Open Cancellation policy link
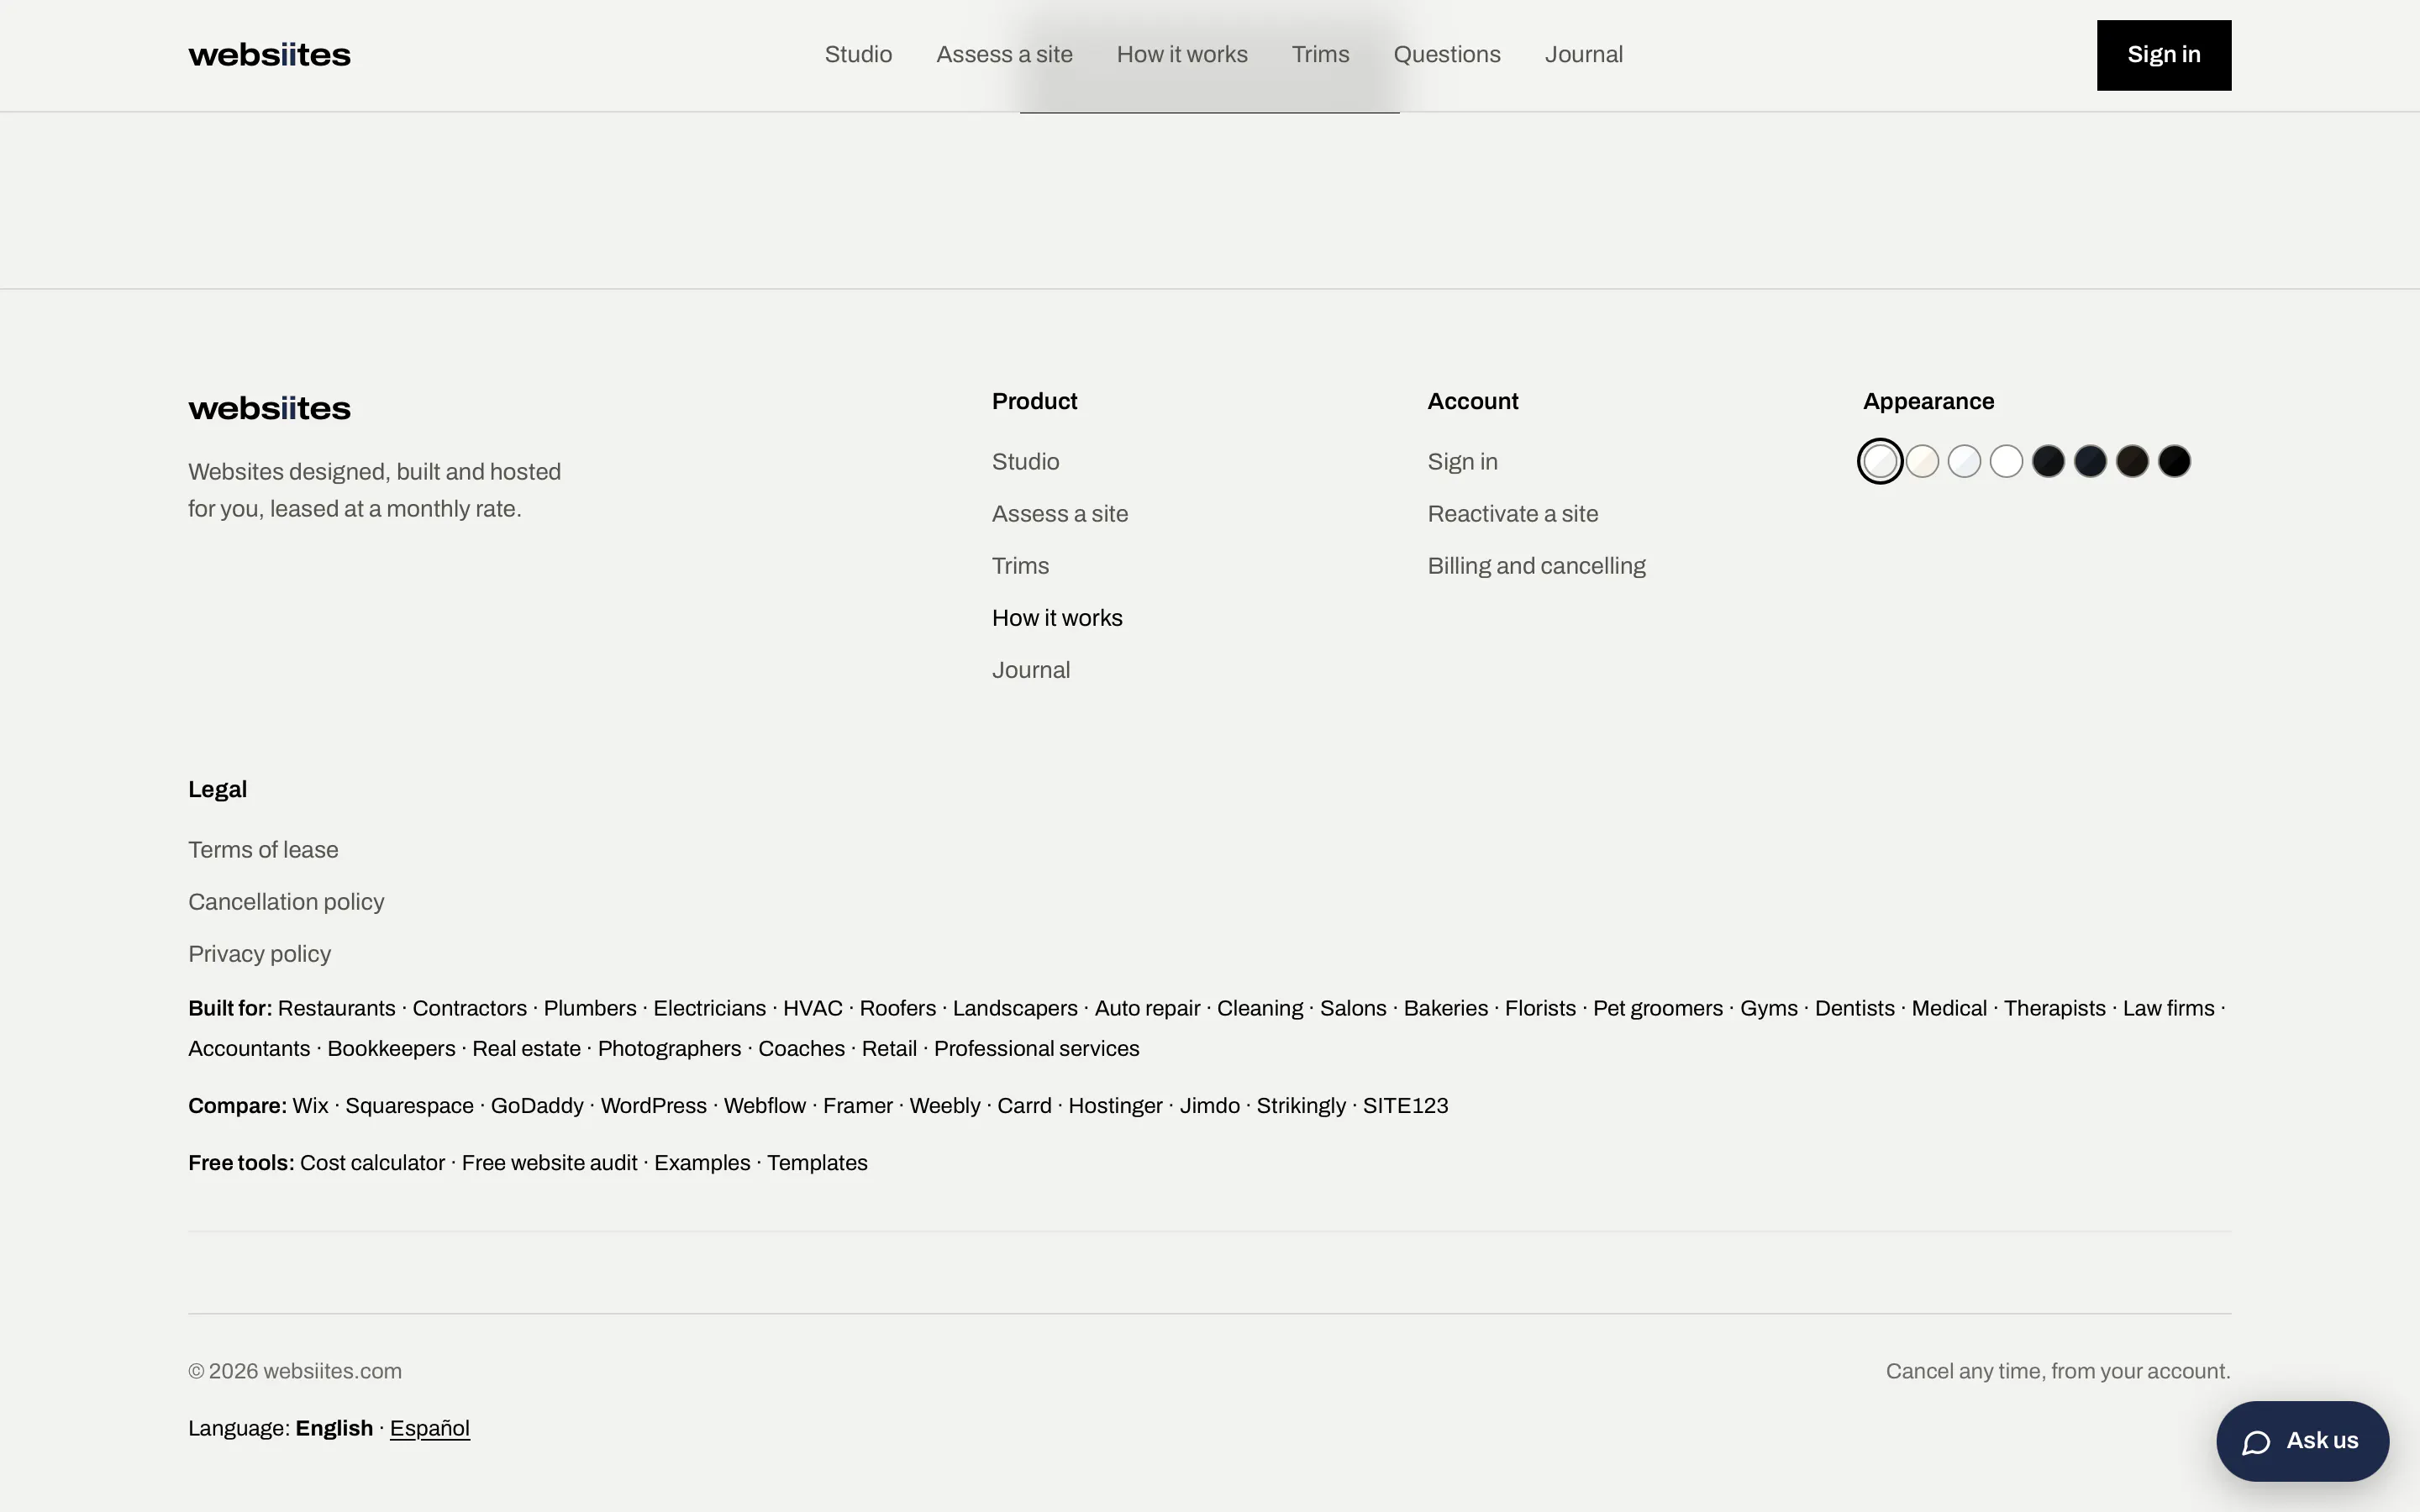Viewport: 2420px width, 1512px height. 286,902
